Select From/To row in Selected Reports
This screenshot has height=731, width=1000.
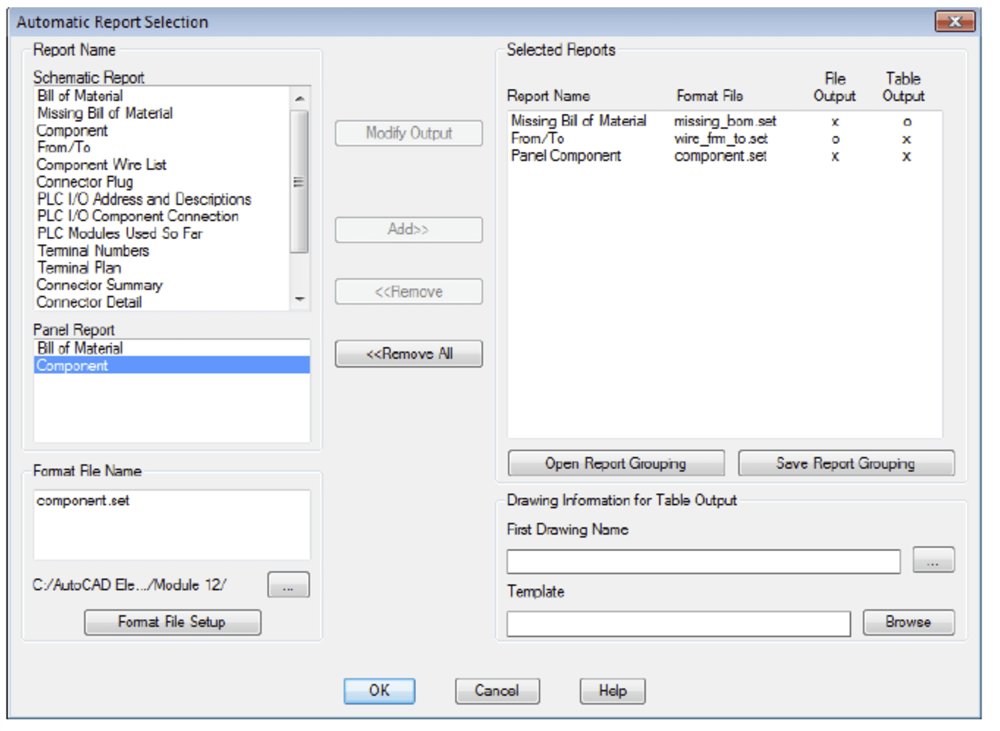coord(724,138)
